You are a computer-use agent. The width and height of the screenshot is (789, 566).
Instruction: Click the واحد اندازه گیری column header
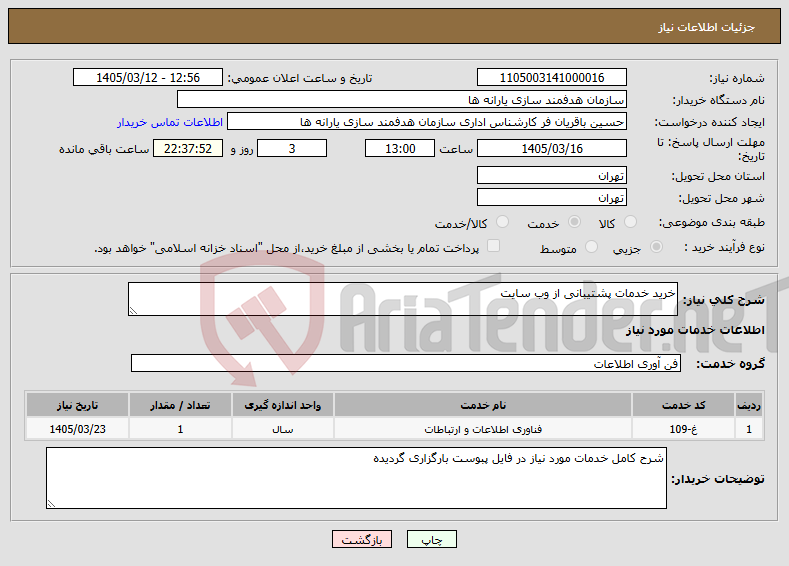(282, 405)
